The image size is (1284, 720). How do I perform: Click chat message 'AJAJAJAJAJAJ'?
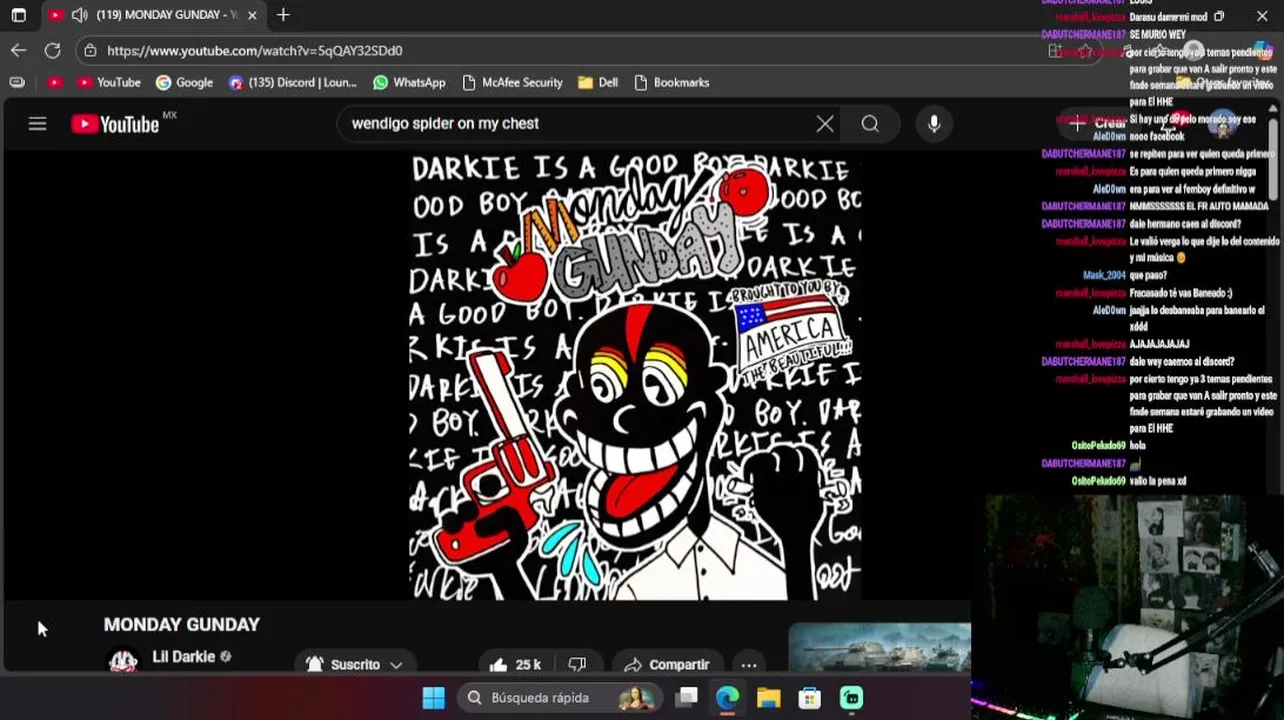(1159, 344)
